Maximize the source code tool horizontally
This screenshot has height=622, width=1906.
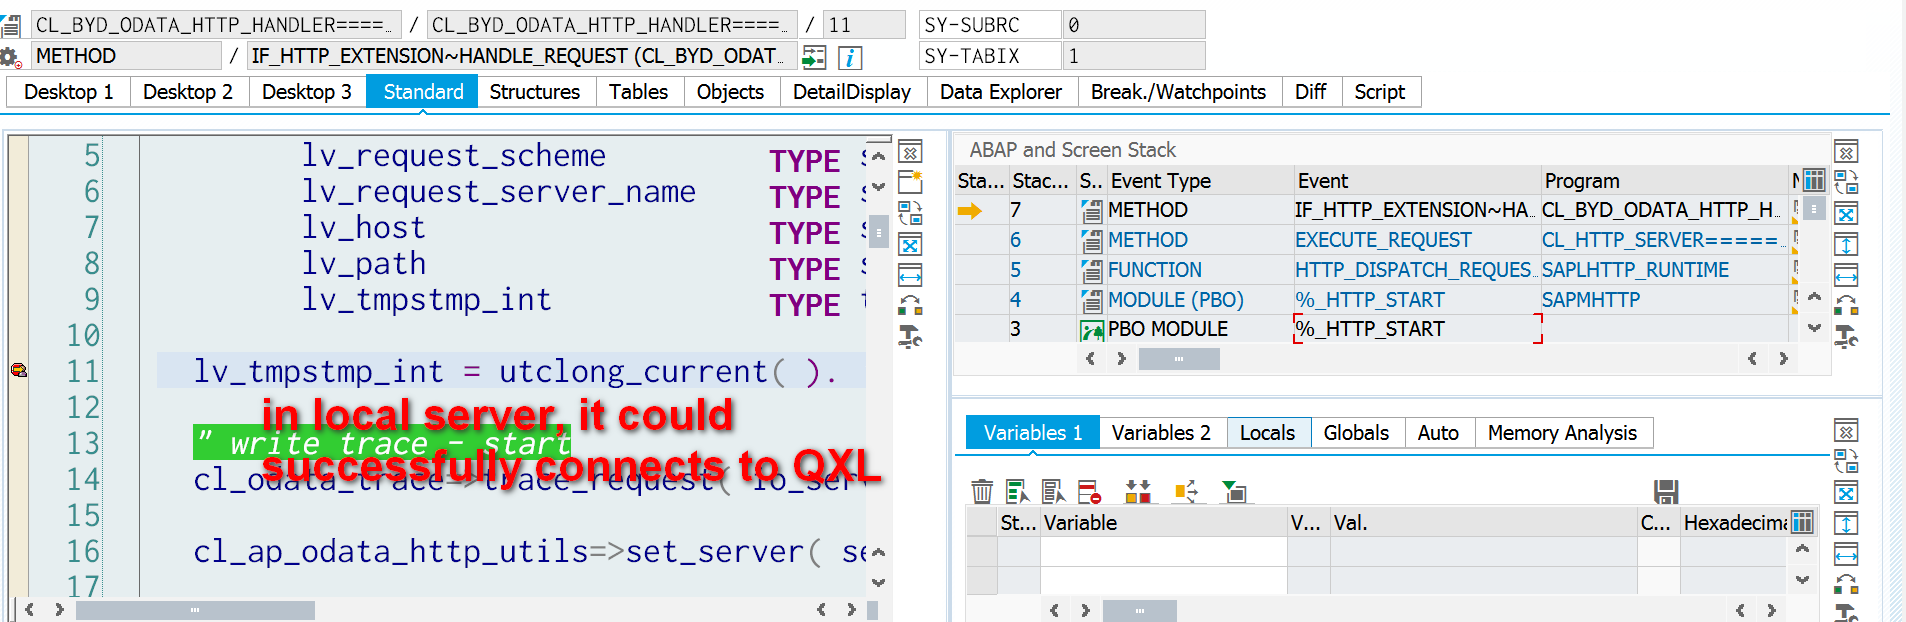[910, 275]
